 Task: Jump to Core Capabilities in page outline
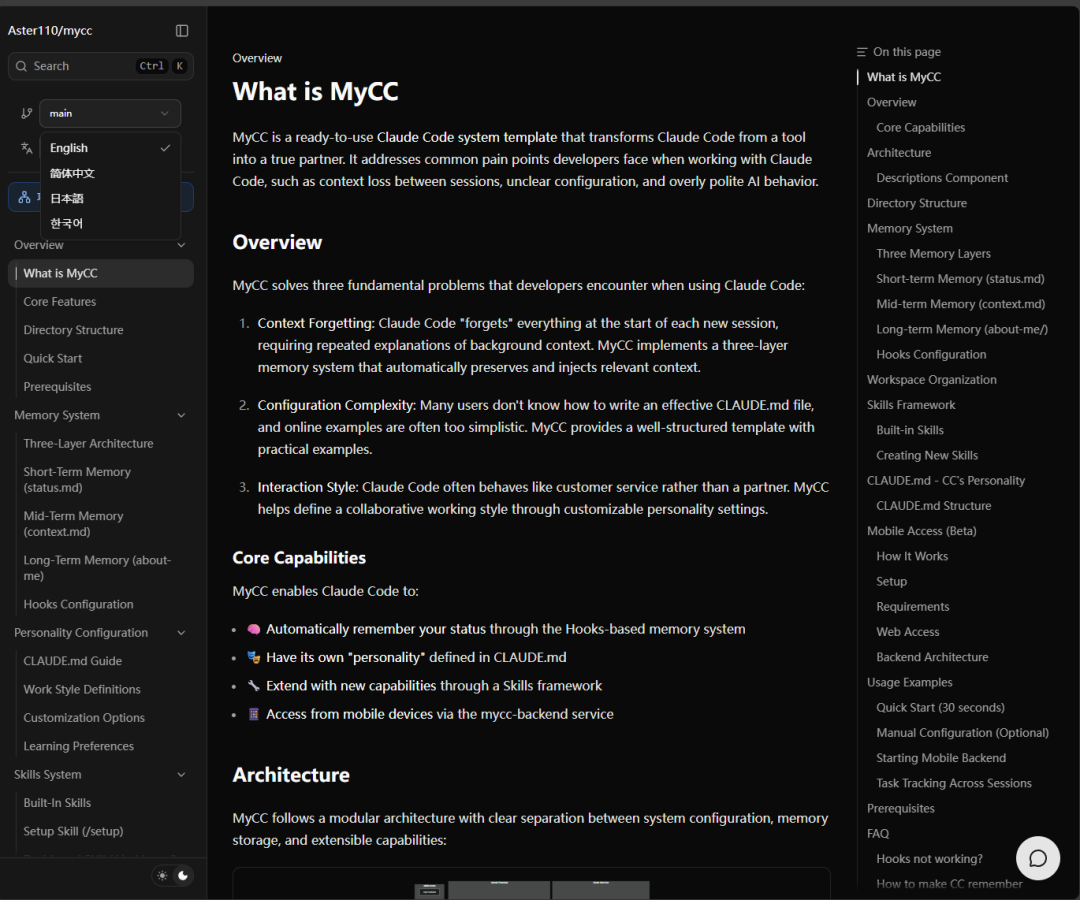tap(920, 127)
